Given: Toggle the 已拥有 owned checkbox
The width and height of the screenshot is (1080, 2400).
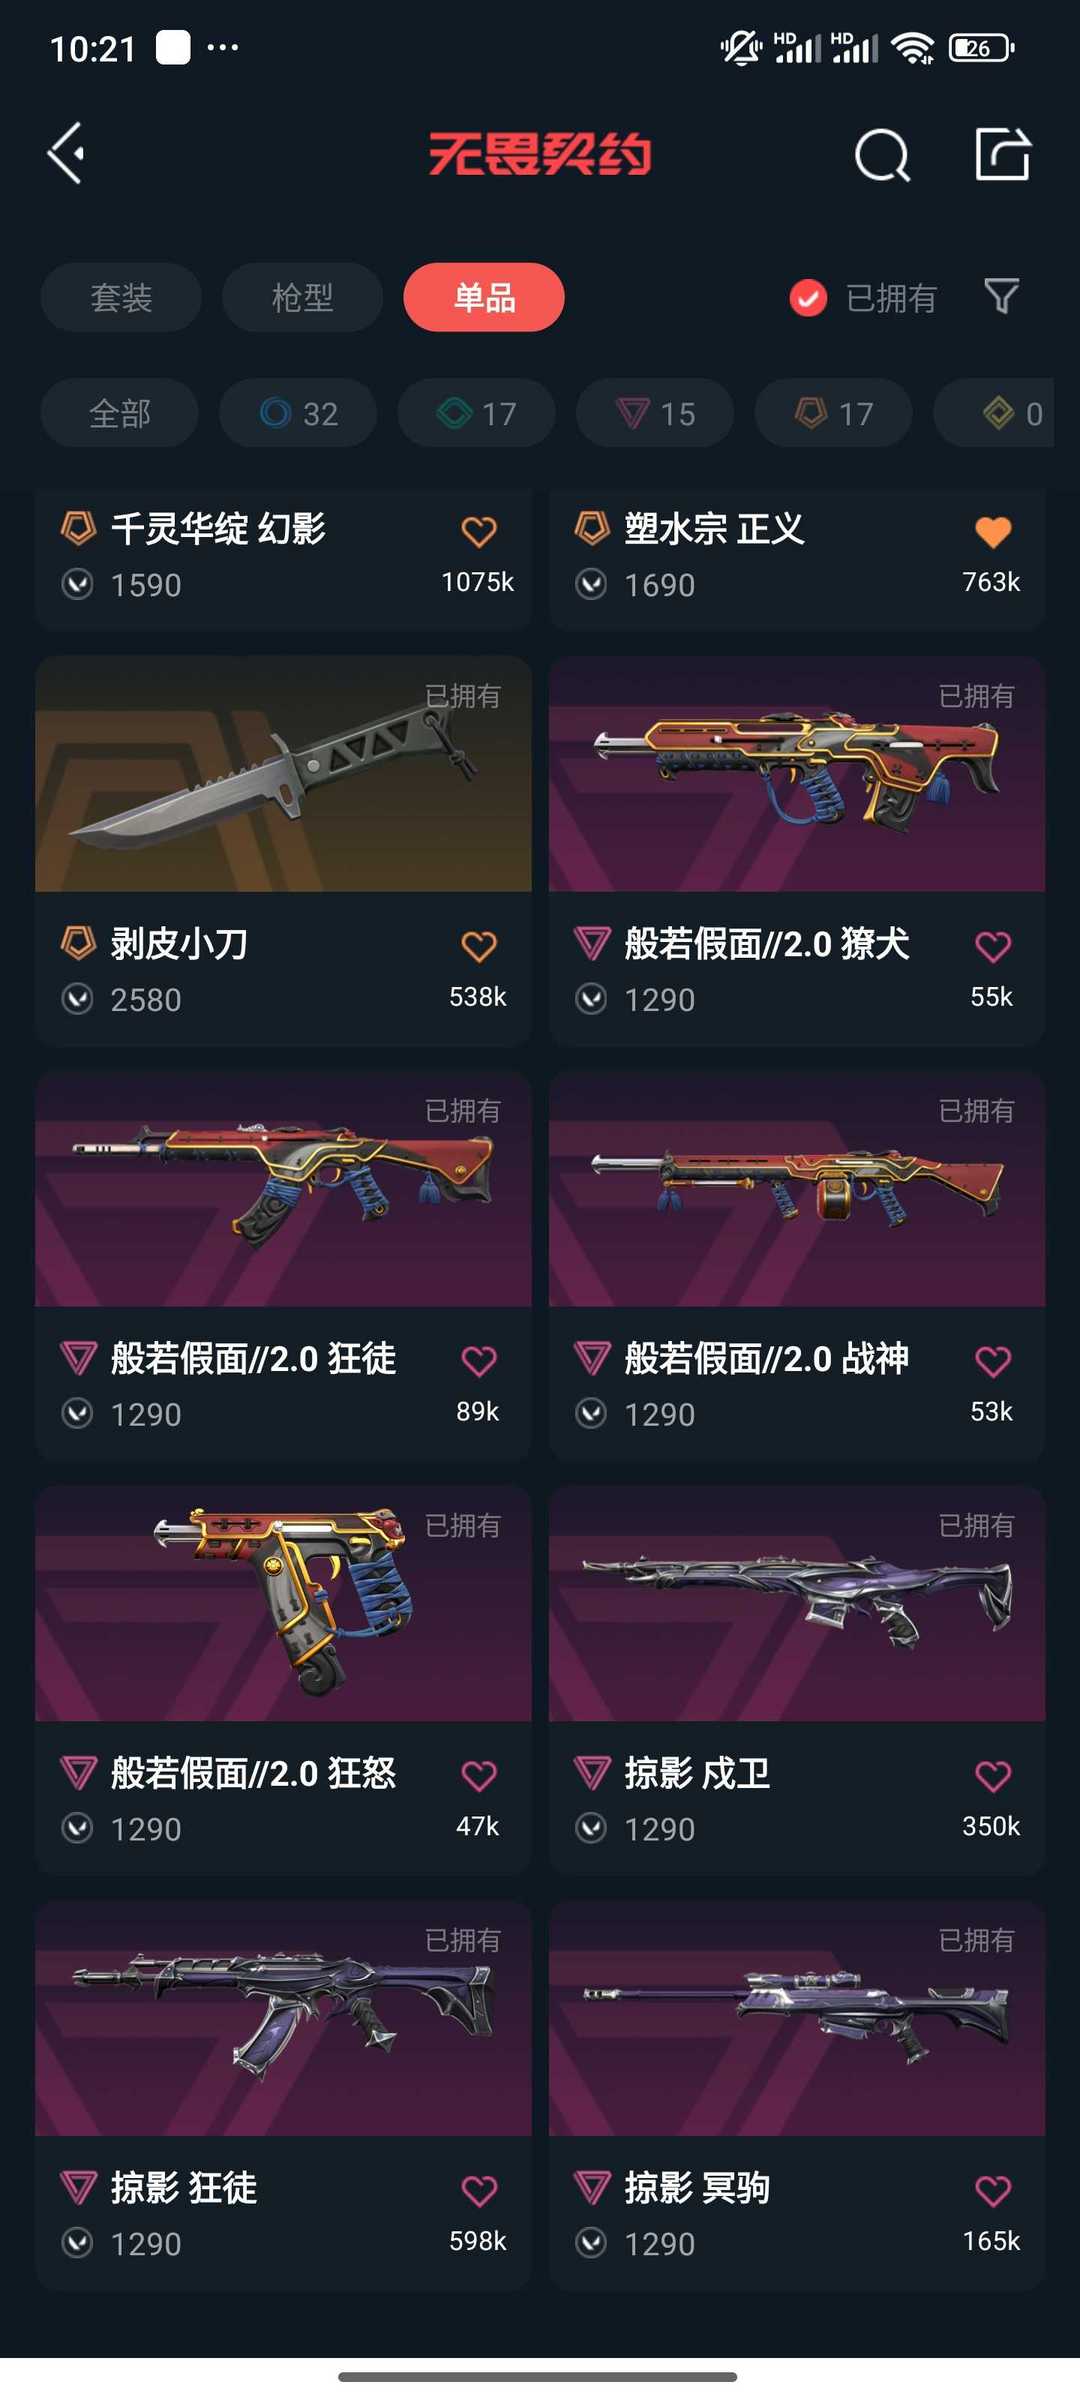Looking at the screenshot, I should pos(808,298).
